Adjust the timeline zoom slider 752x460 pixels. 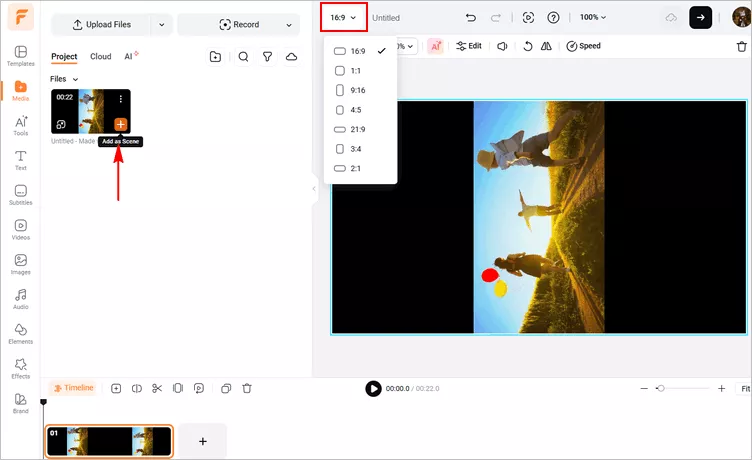pos(660,388)
